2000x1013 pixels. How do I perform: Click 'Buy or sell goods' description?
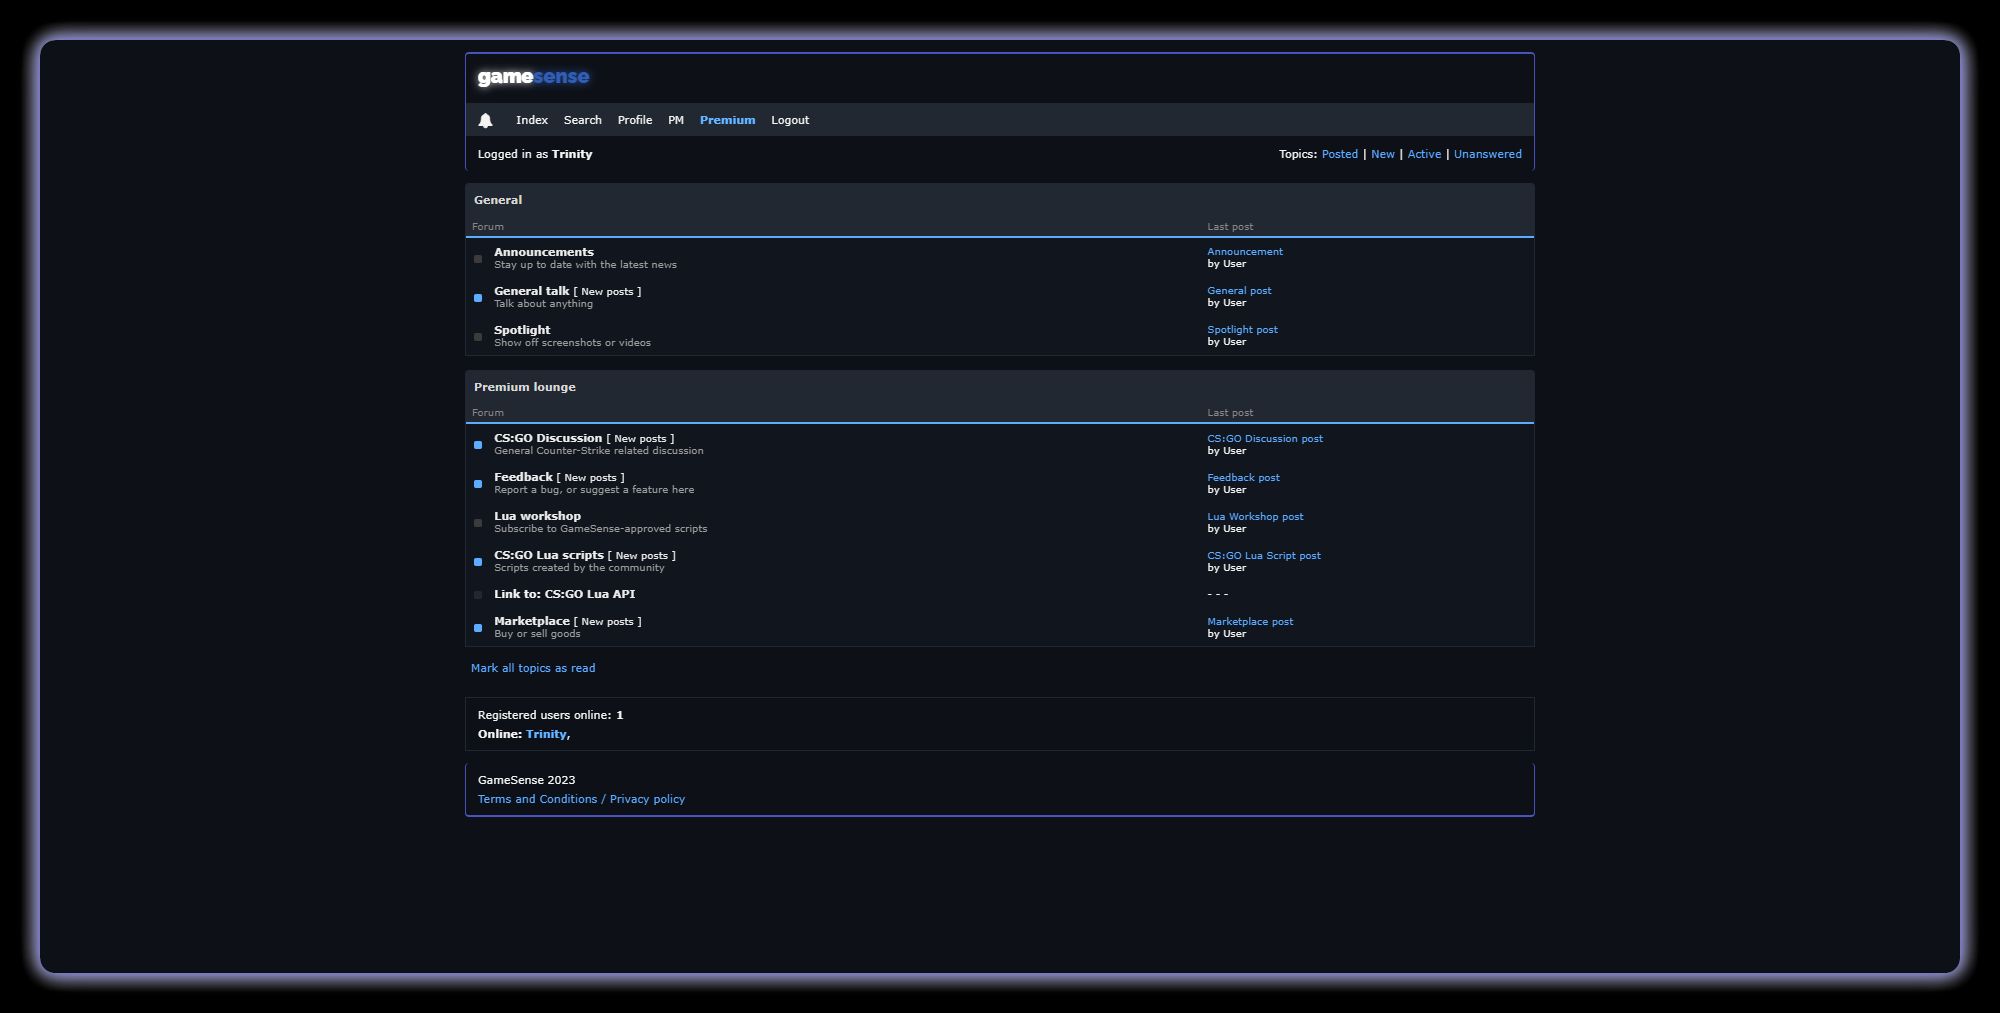(537, 634)
